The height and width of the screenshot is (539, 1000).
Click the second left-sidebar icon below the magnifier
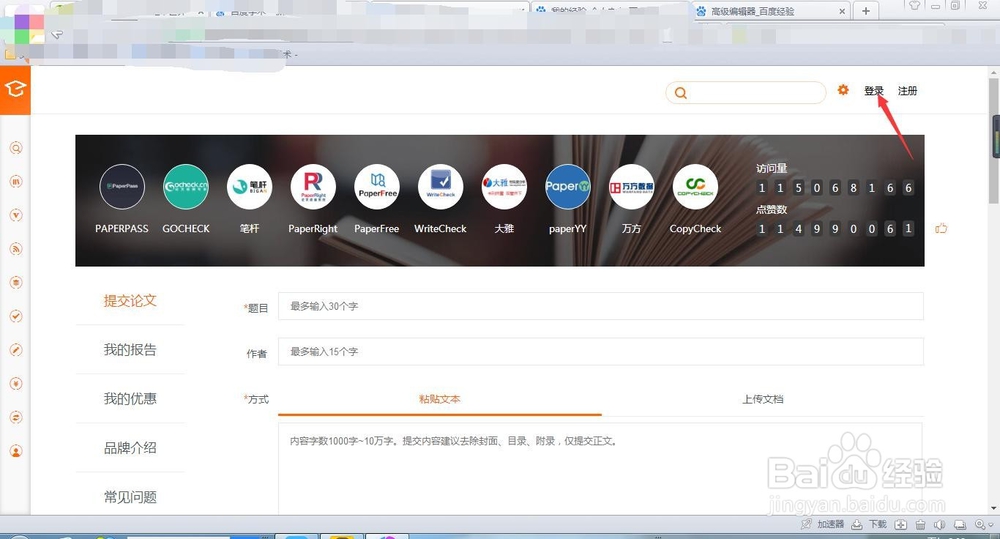(x=16, y=182)
